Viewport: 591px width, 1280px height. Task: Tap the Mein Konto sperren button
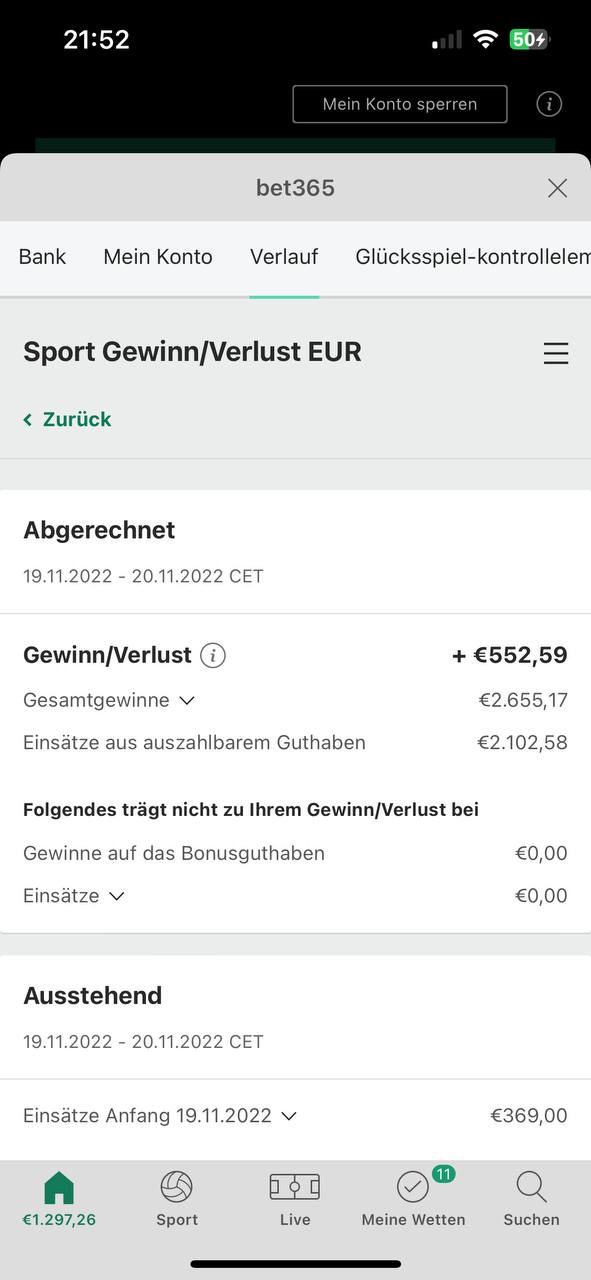[400, 104]
